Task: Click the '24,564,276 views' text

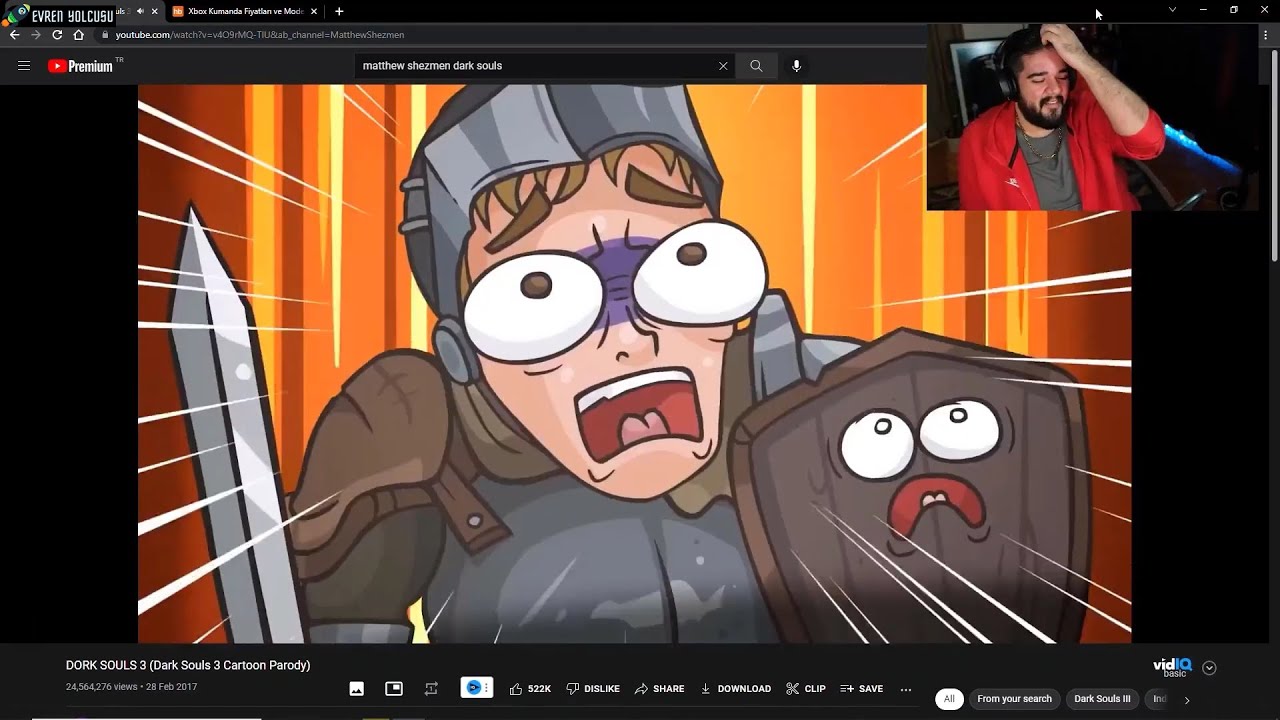Action: point(101,687)
